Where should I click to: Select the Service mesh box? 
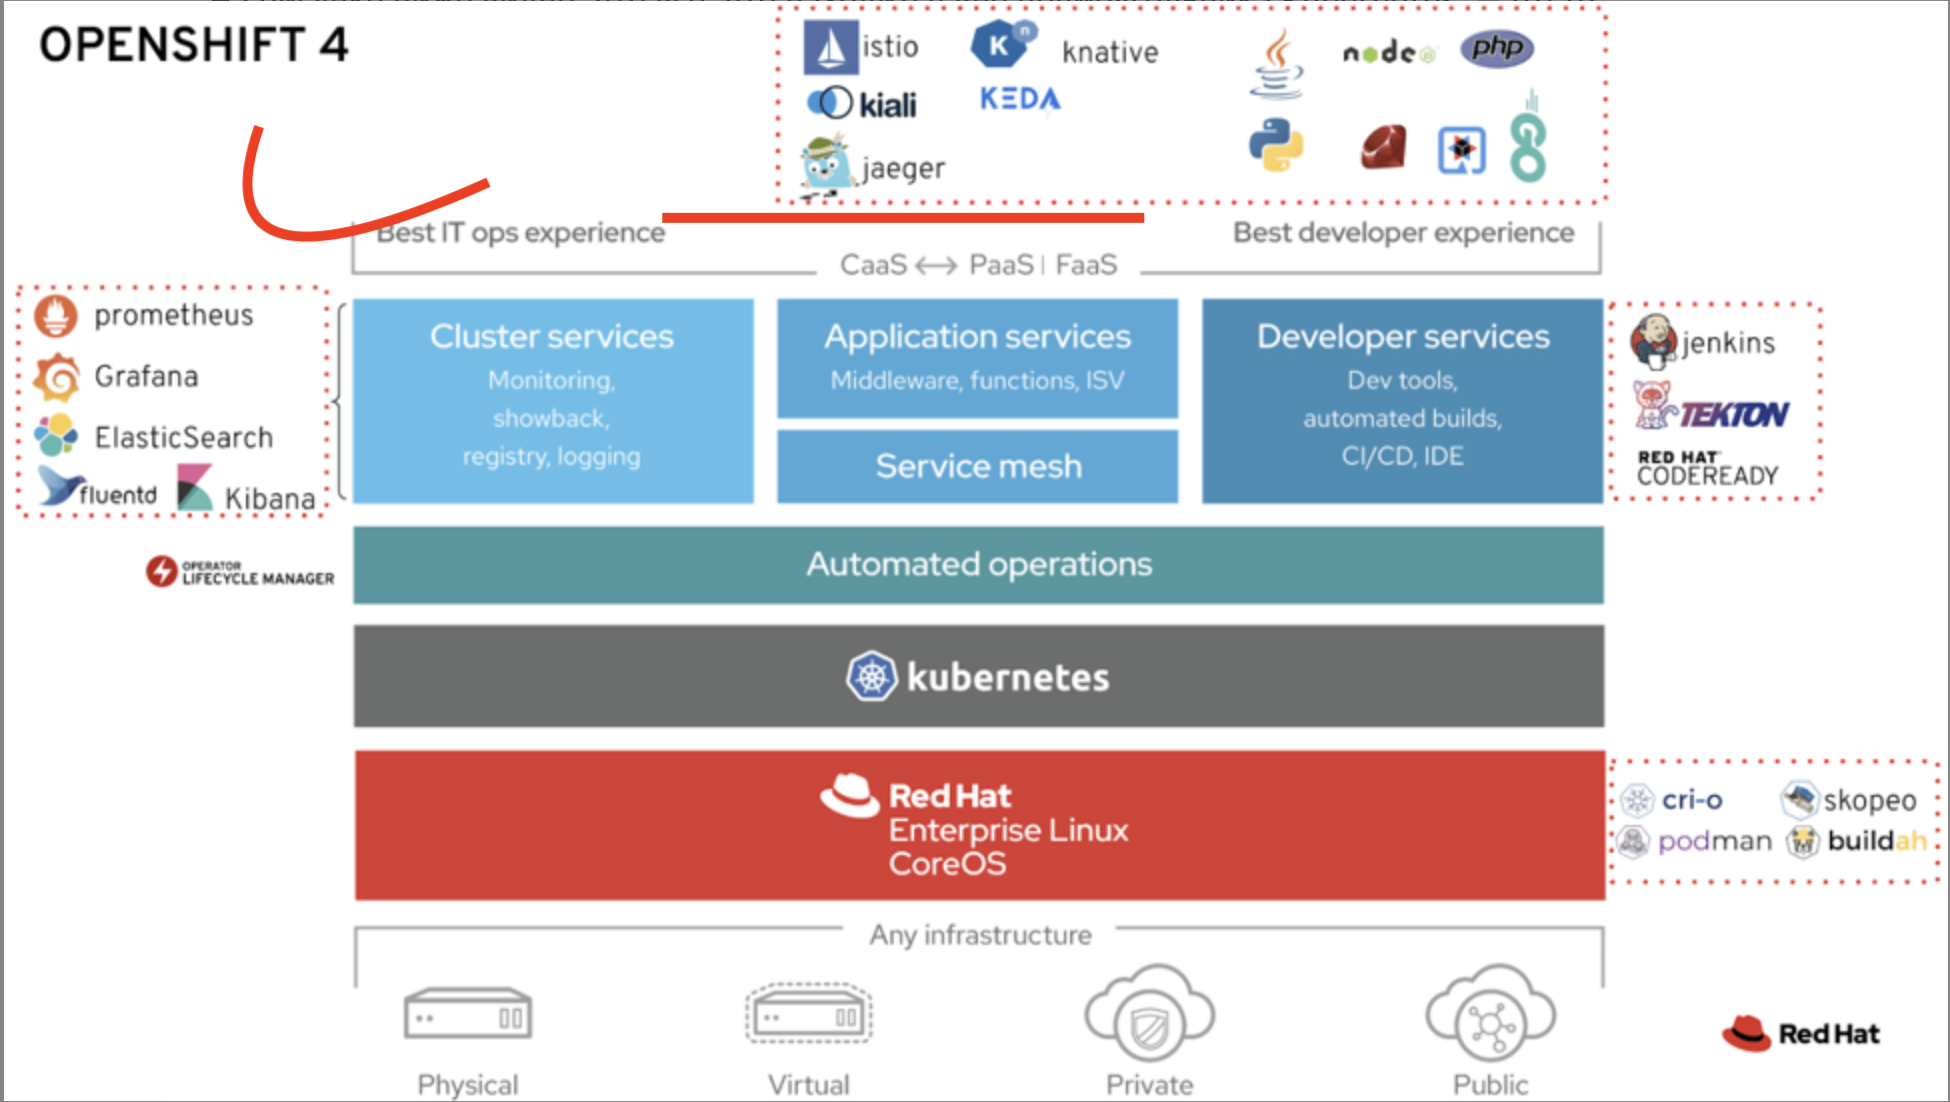pos(977,466)
